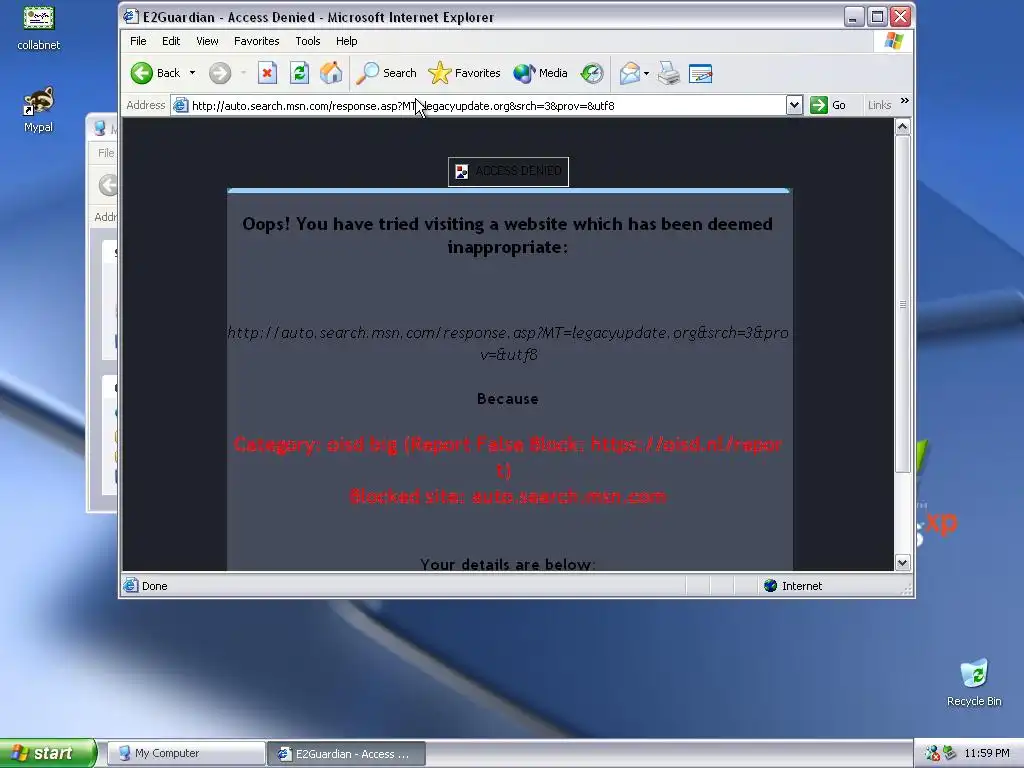Expand the Address bar dropdown
This screenshot has height=768, width=1024.
click(x=794, y=105)
